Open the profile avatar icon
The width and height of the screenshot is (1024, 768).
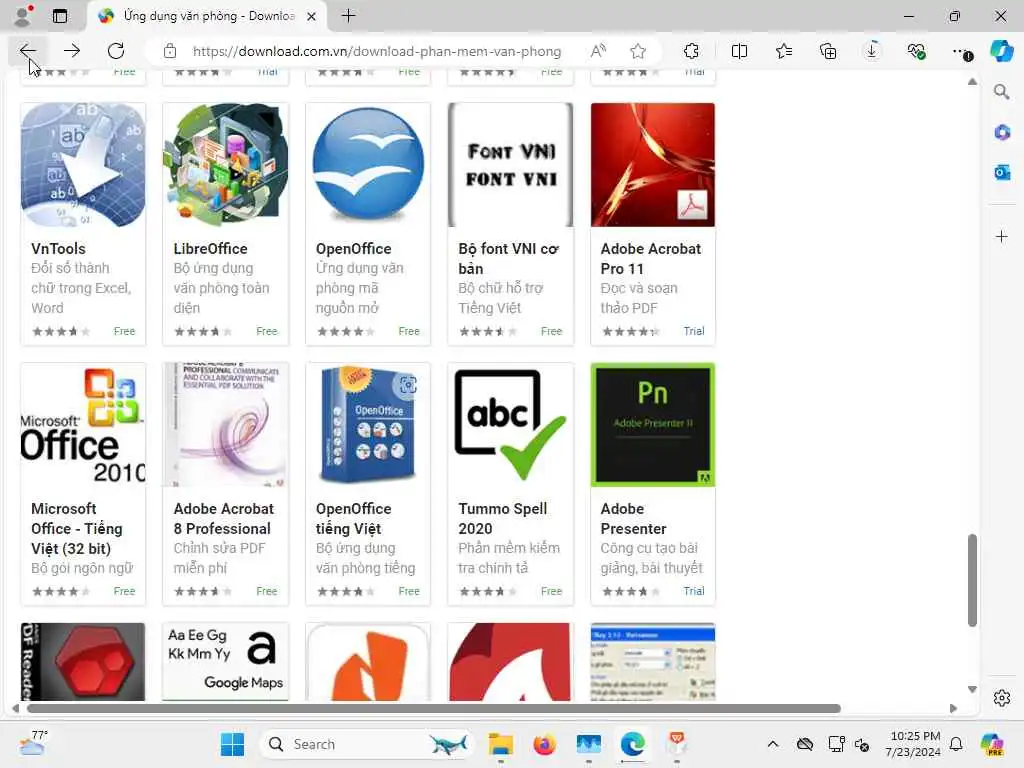coord(24,16)
